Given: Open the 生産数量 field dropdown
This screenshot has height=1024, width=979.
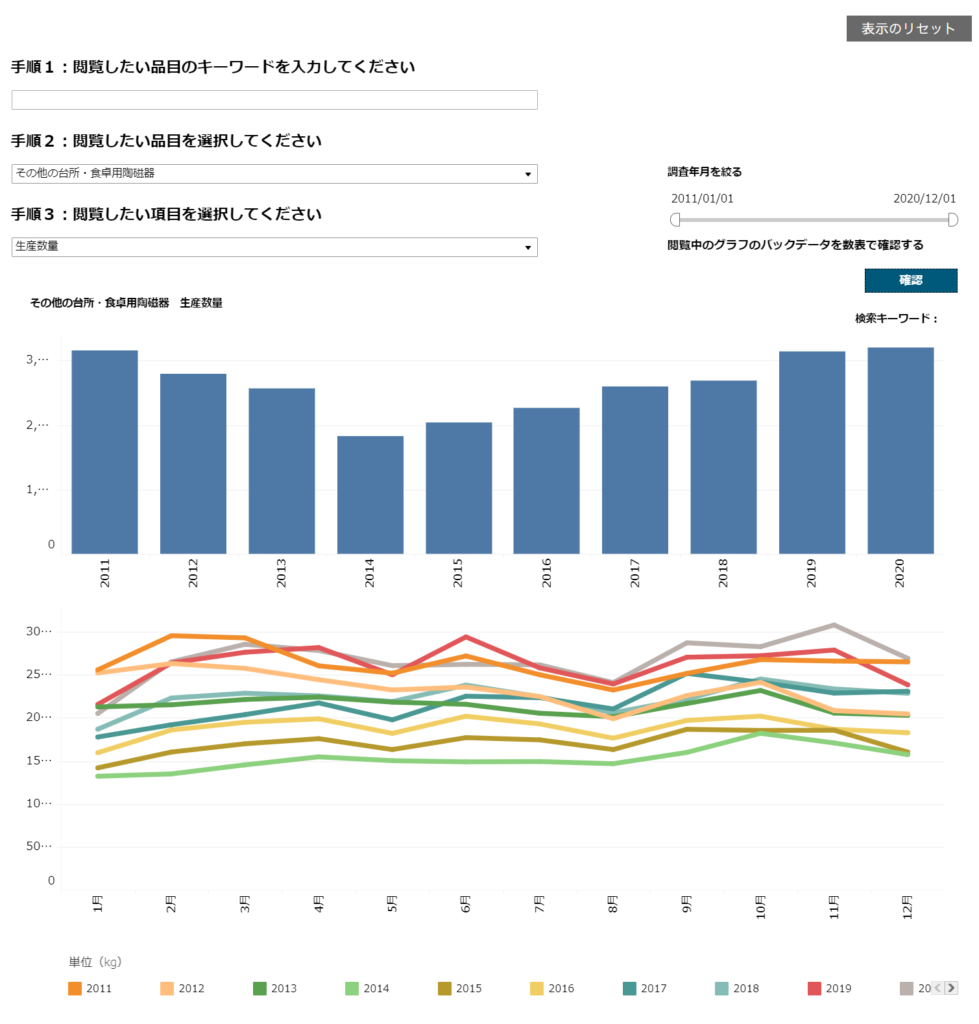Looking at the screenshot, I should tap(274, 247).
